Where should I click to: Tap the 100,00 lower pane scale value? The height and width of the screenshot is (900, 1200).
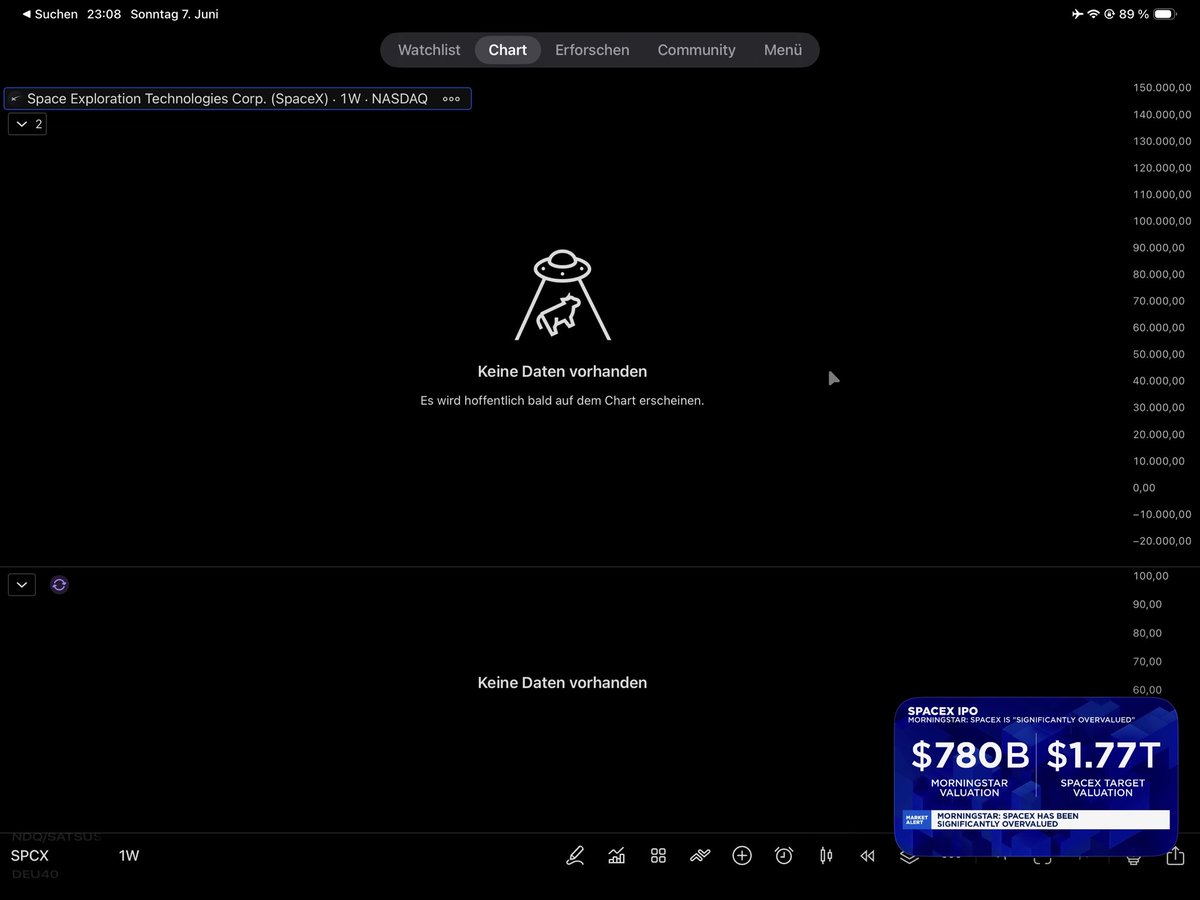(1150, 576)
